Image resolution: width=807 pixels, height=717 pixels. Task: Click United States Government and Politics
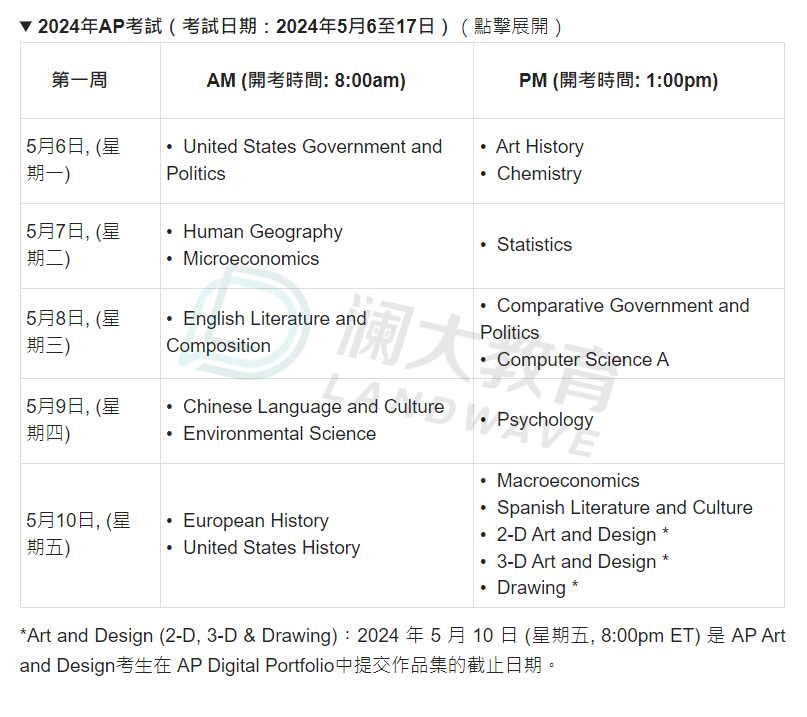(304, 160)
